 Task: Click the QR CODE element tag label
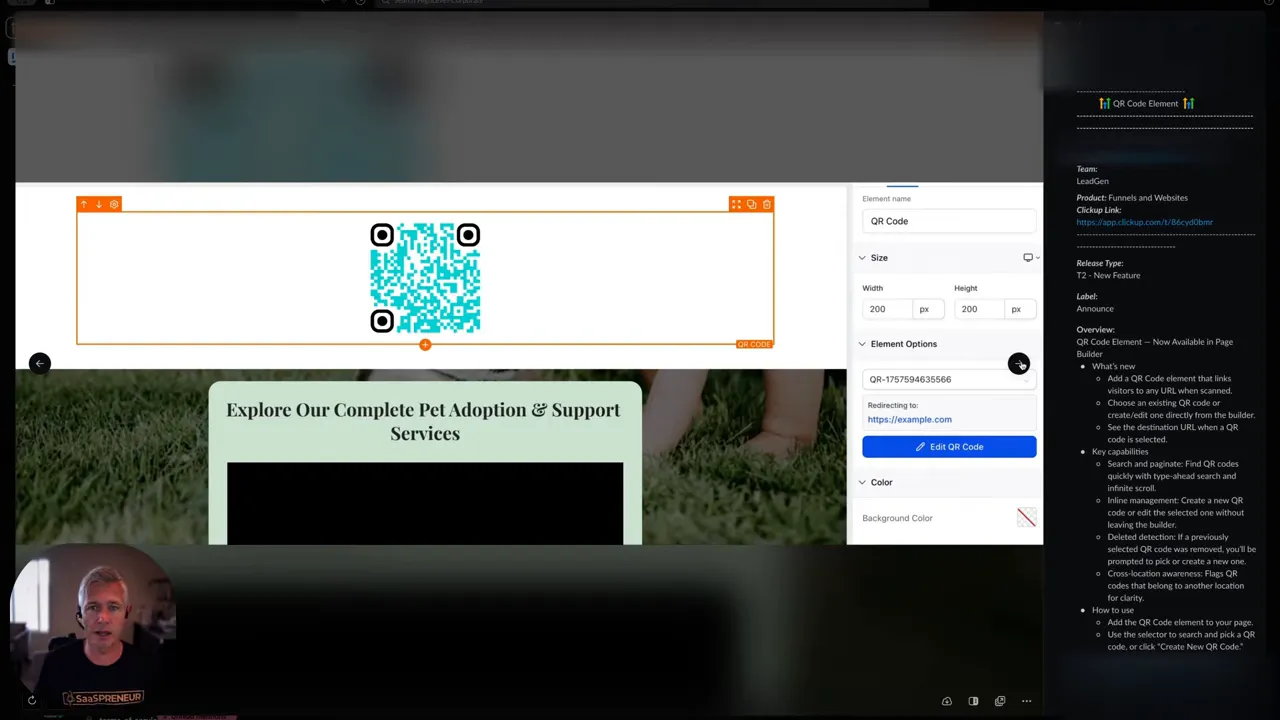point(754,344)
